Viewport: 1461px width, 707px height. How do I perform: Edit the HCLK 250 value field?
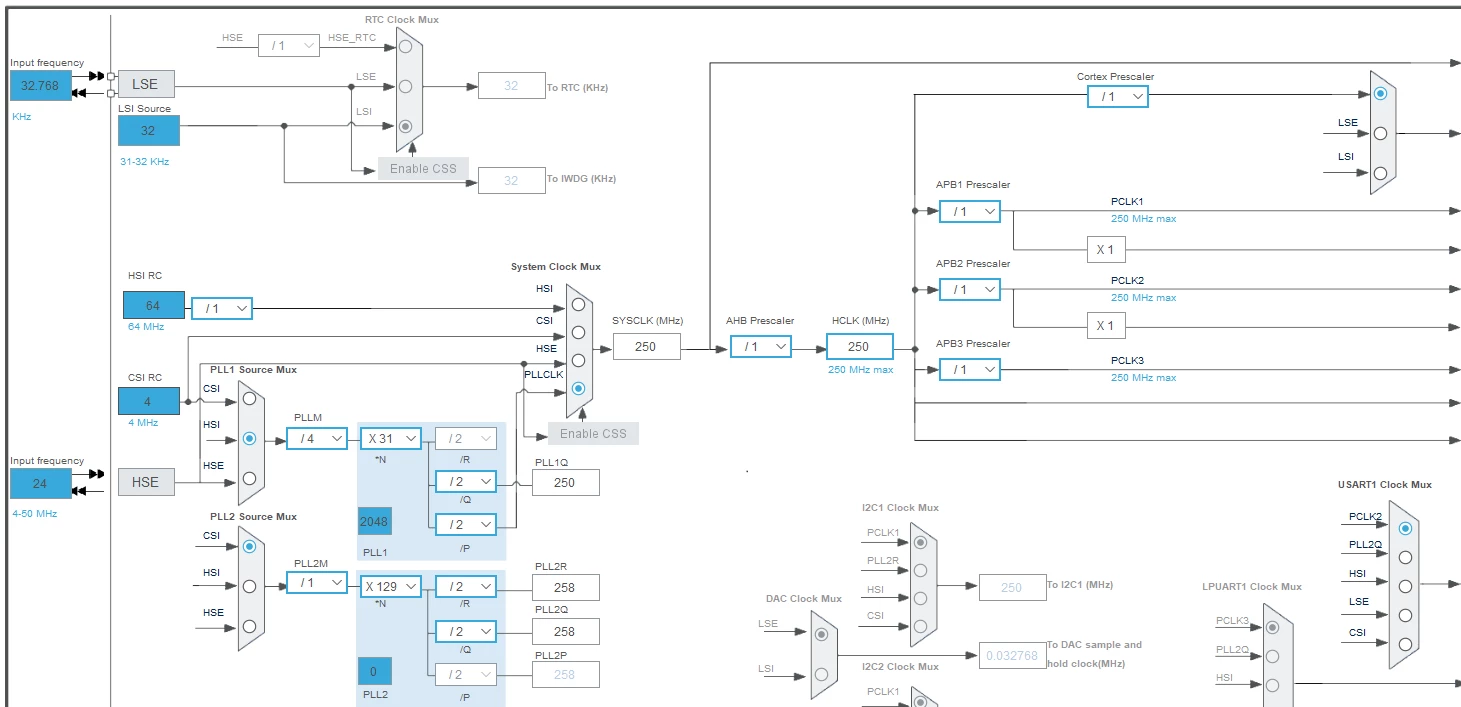tap(860, 346)
